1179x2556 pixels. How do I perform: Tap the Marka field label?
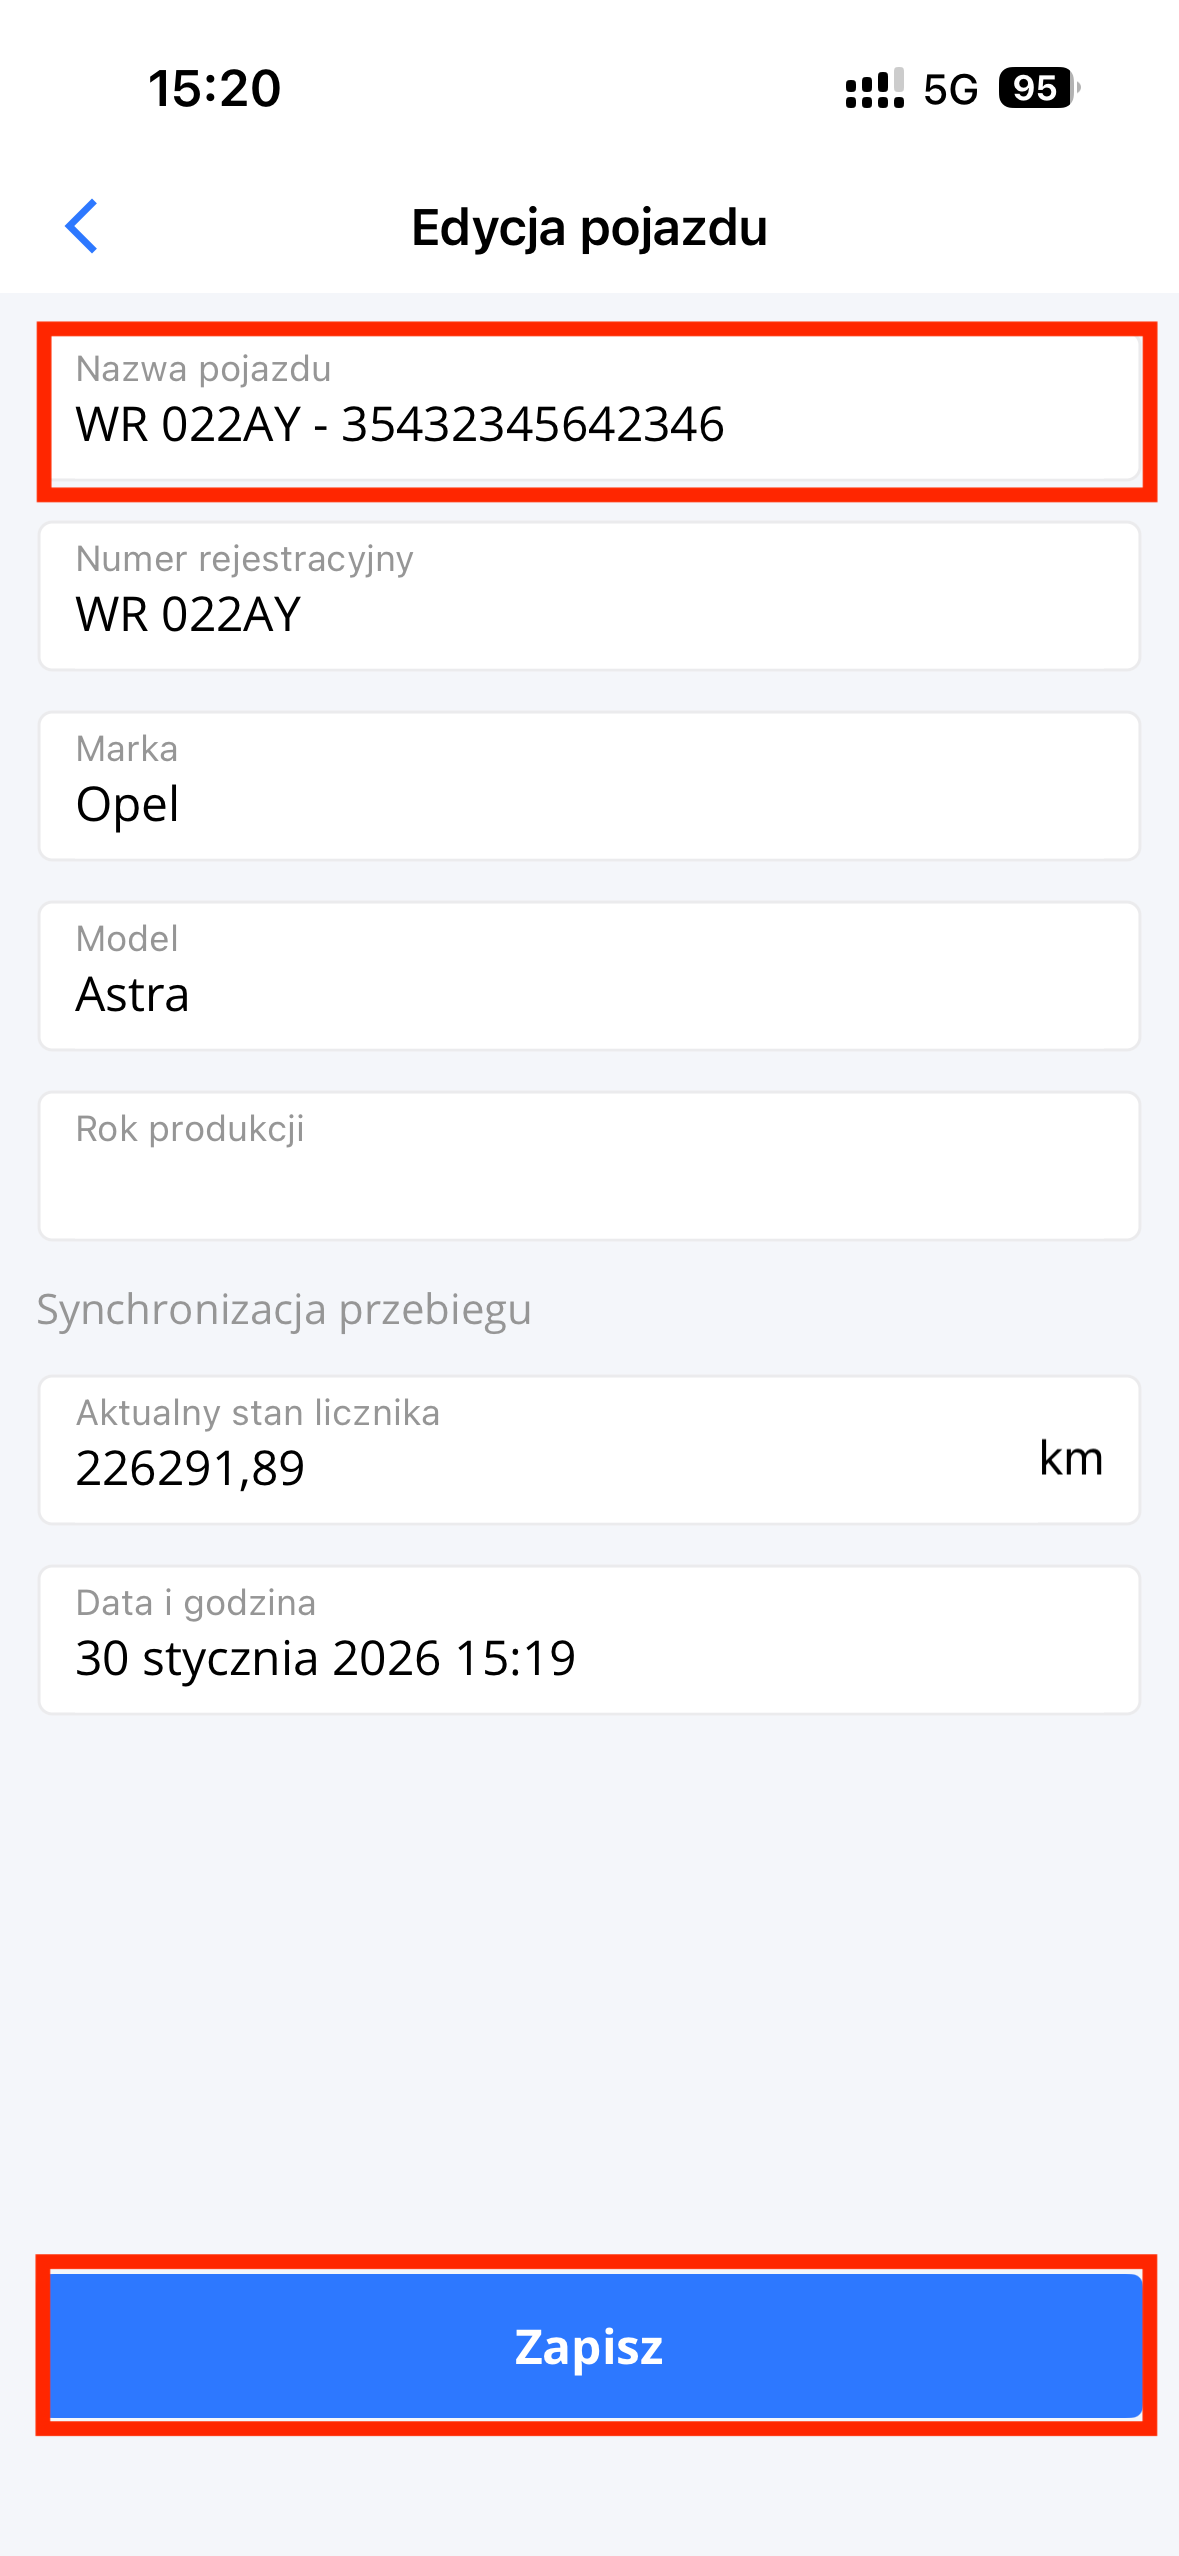[x=127, y=749]
